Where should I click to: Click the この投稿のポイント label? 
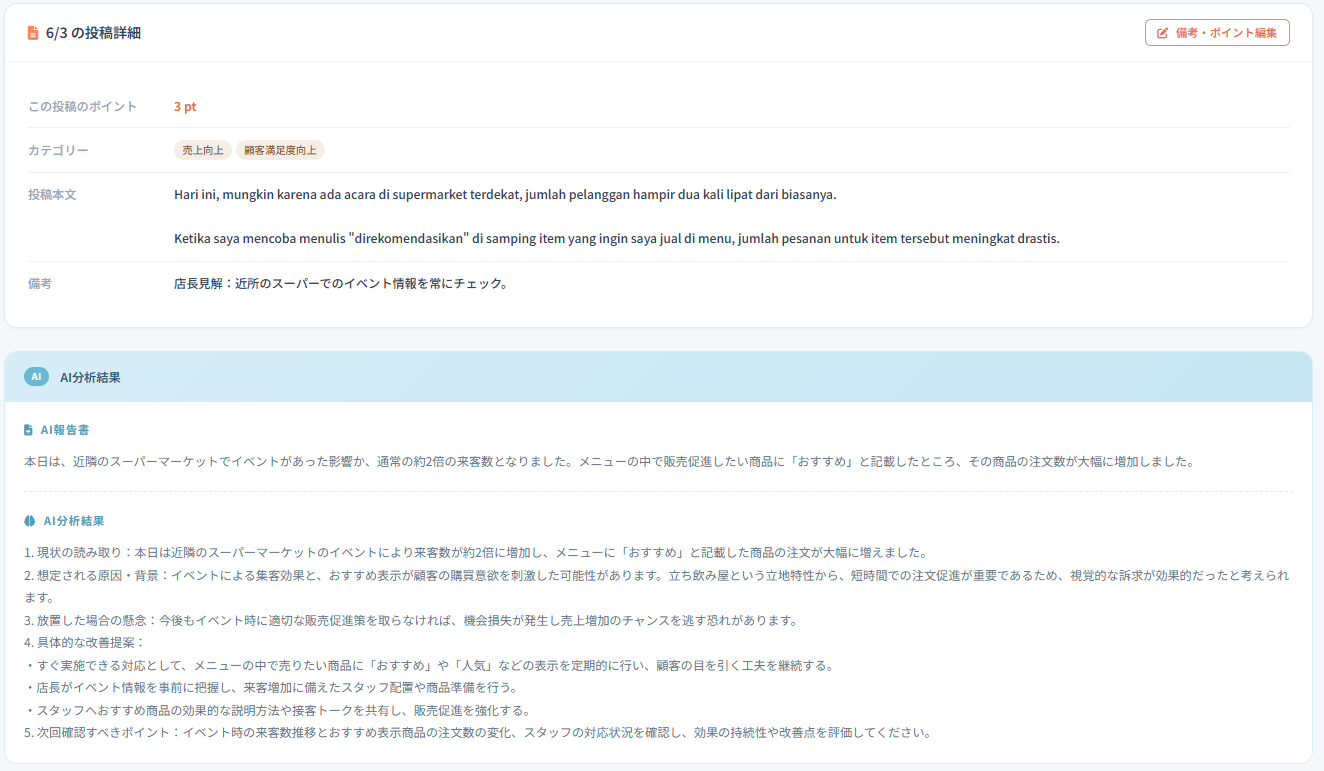tap(83, 106)
